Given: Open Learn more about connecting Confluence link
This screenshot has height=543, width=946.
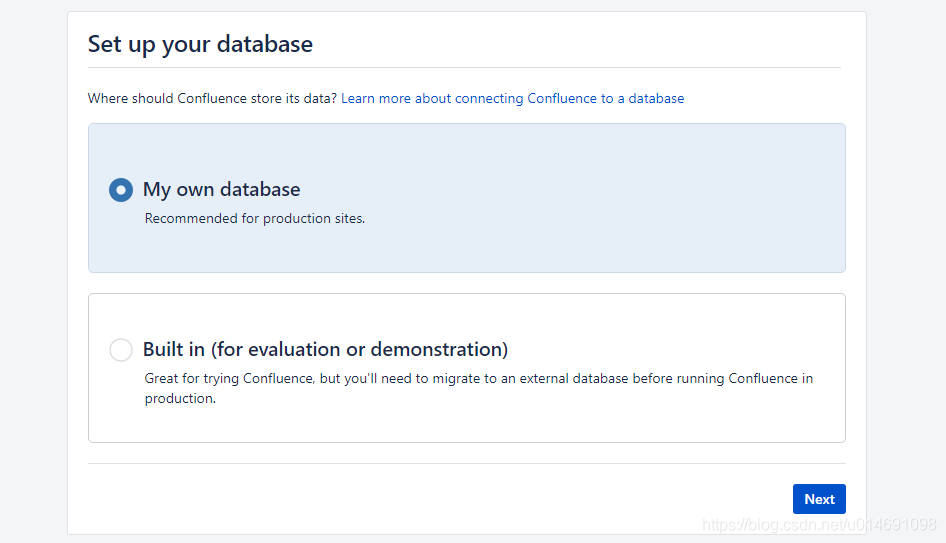Looking at the screenshot, I should [512, 98].
